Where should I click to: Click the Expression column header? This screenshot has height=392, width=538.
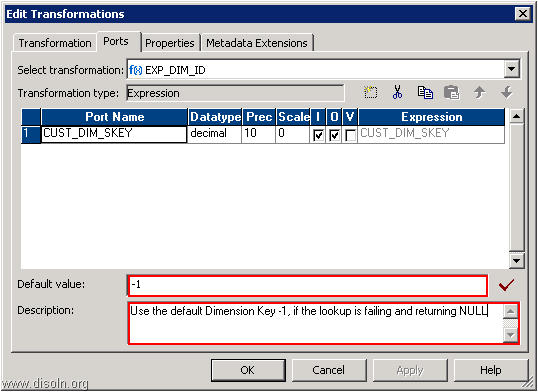[431, 117]
